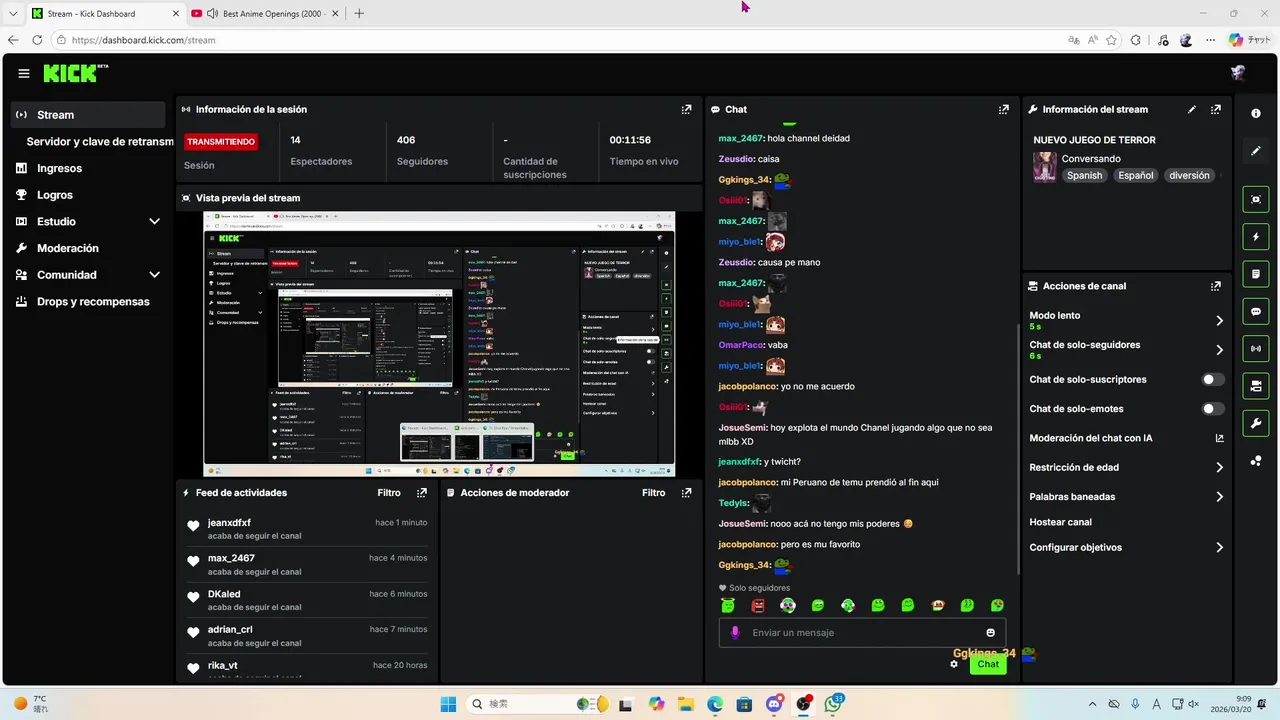This screenshot has height=720, width=1280.
Task: Toggle the lightning bolt widget icon in right toolbar
Action: (1256, 237)
